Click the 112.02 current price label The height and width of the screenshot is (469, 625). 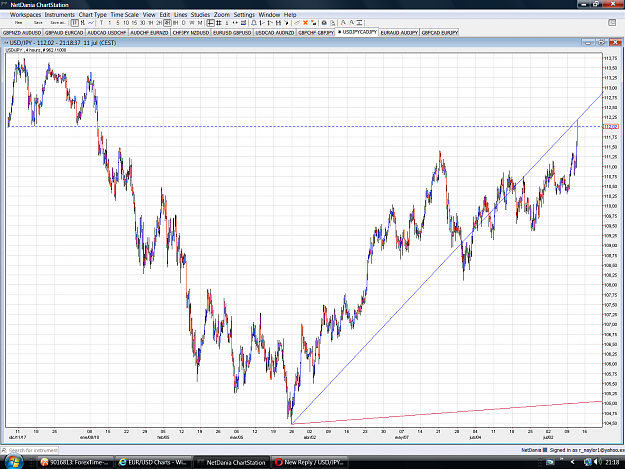611,127
